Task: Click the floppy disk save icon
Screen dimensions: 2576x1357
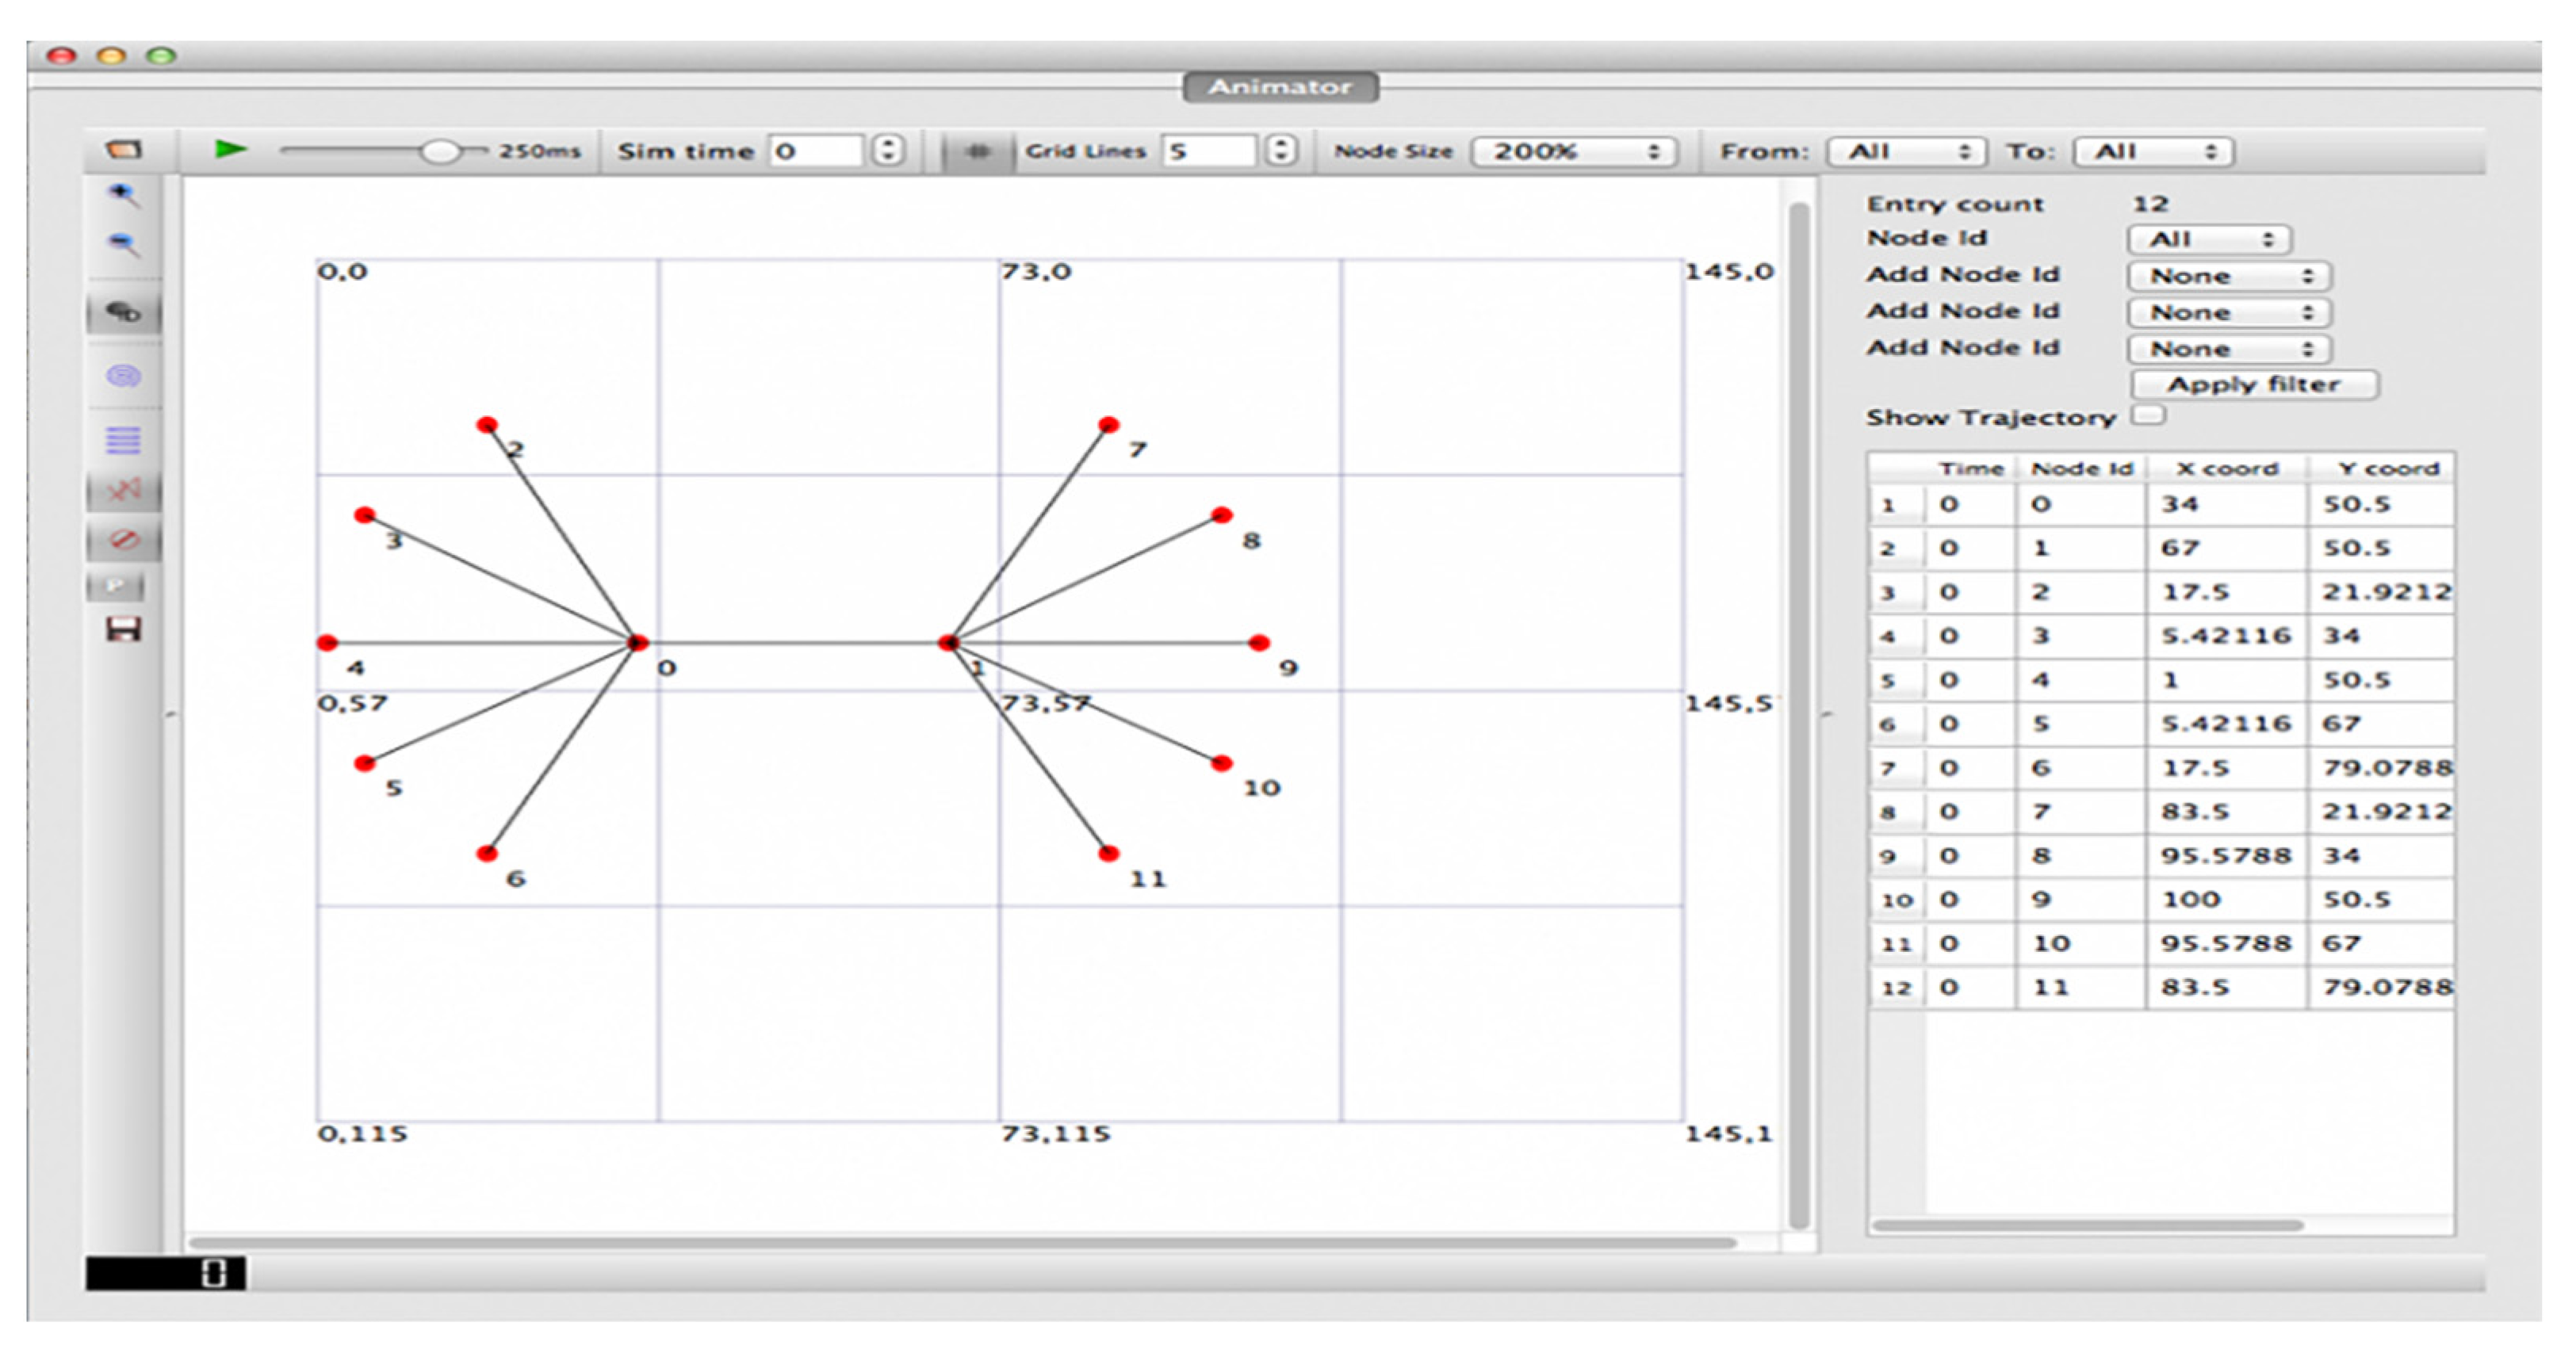Action: coord(123,629)
